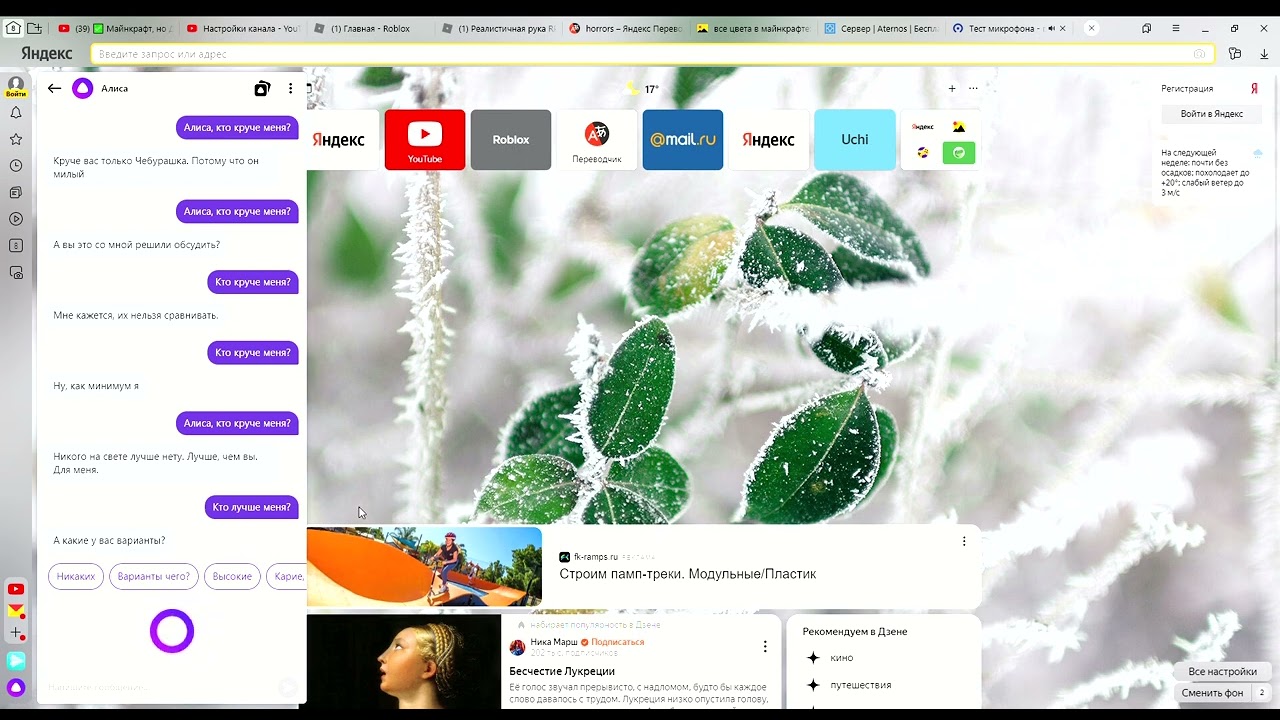The image size is (1280, 720).
Task: Open Alice purple icon at sidebar bottom
Action: (x=16, y=687)
